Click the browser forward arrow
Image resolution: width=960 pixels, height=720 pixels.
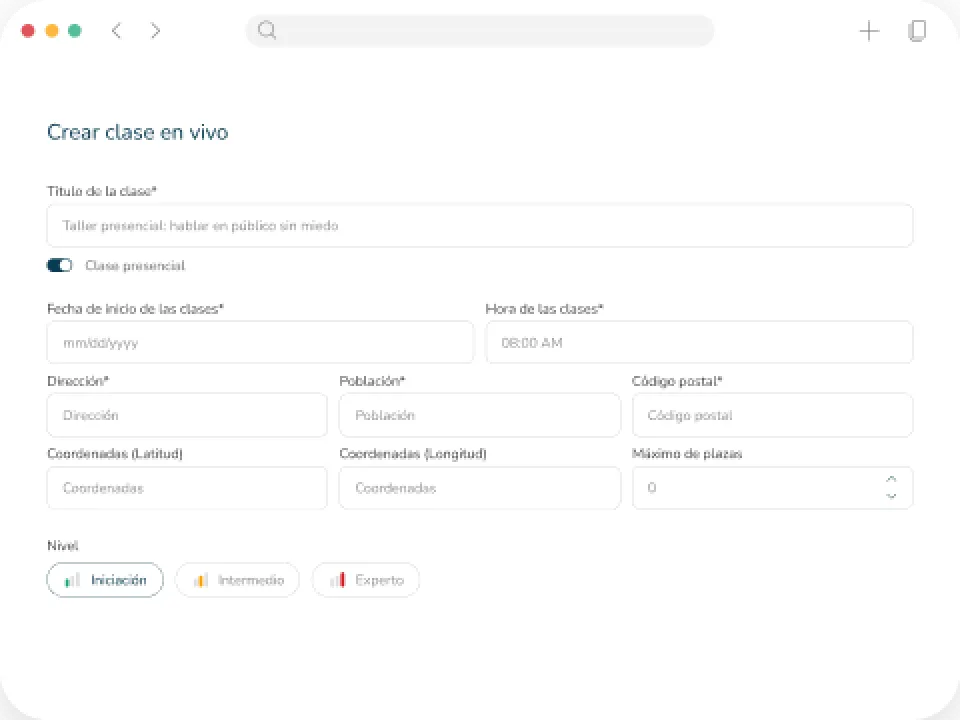pyautogui.click(x=156, y=30)
